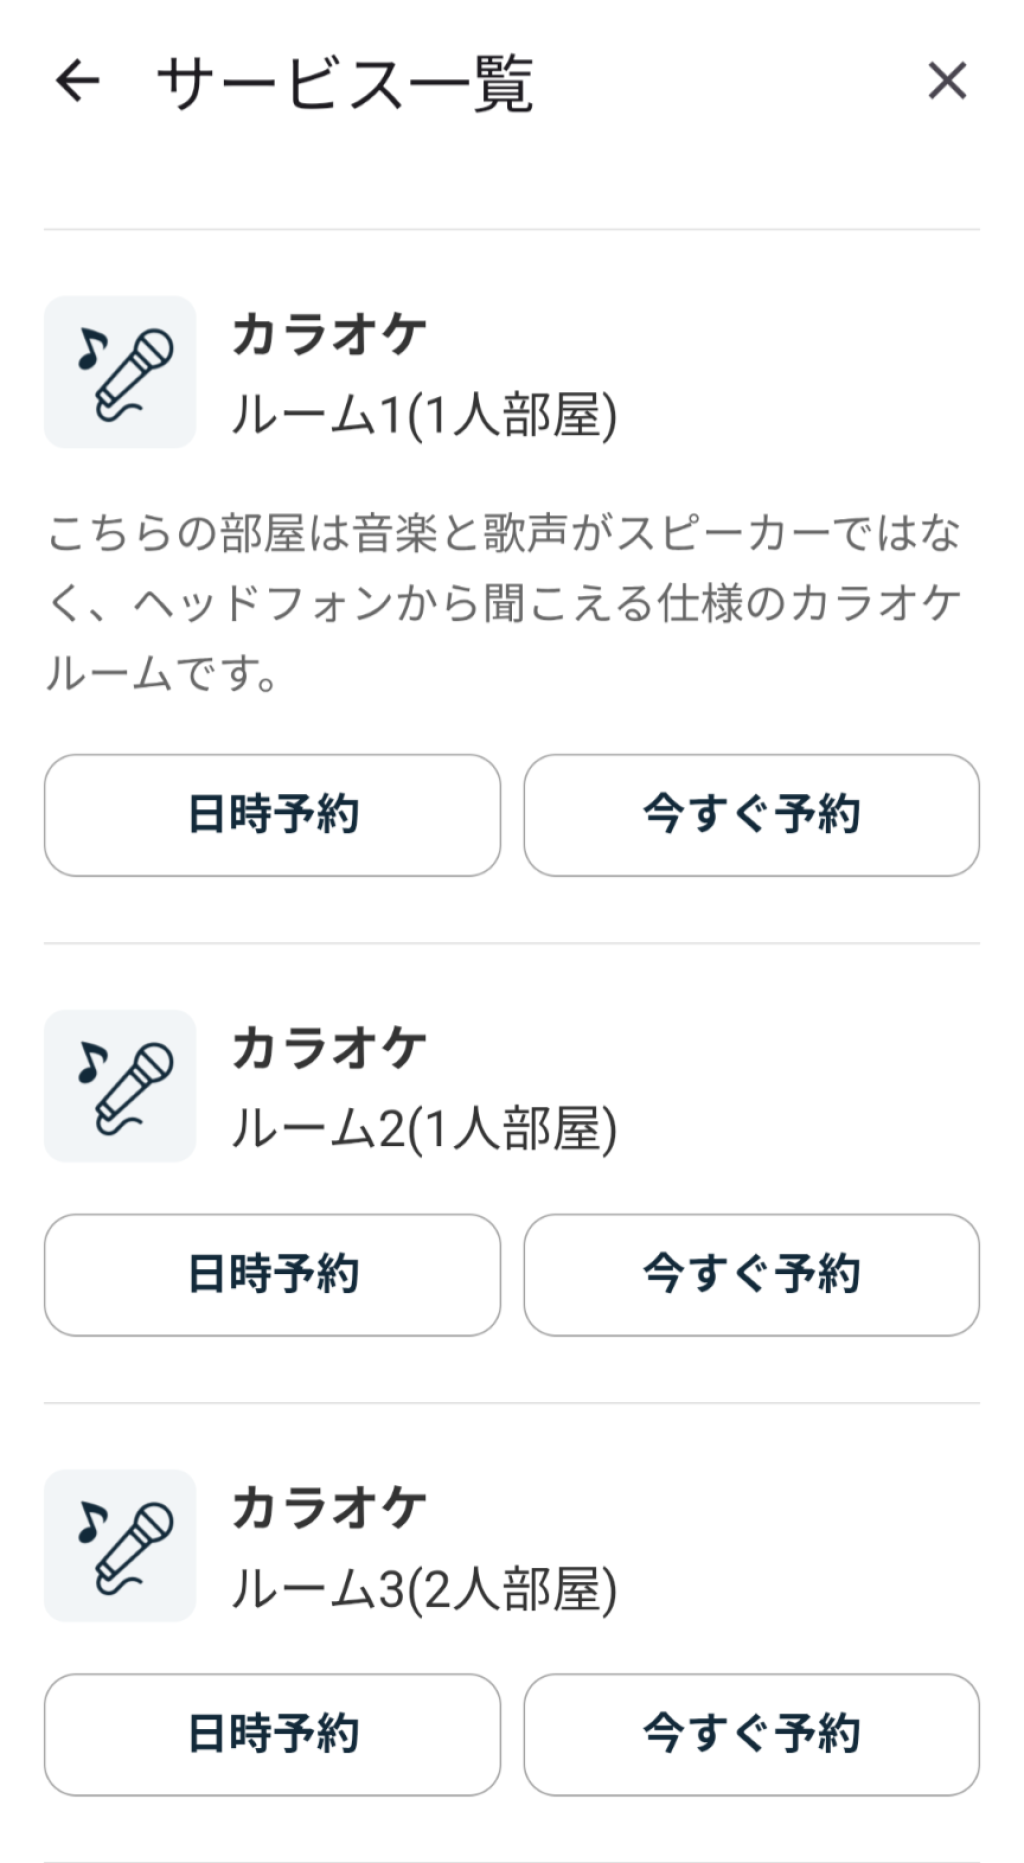Viewport: 1024px width, 1863px height.
Task: Click the サービス一覧 page title
Action: [345, 84]
